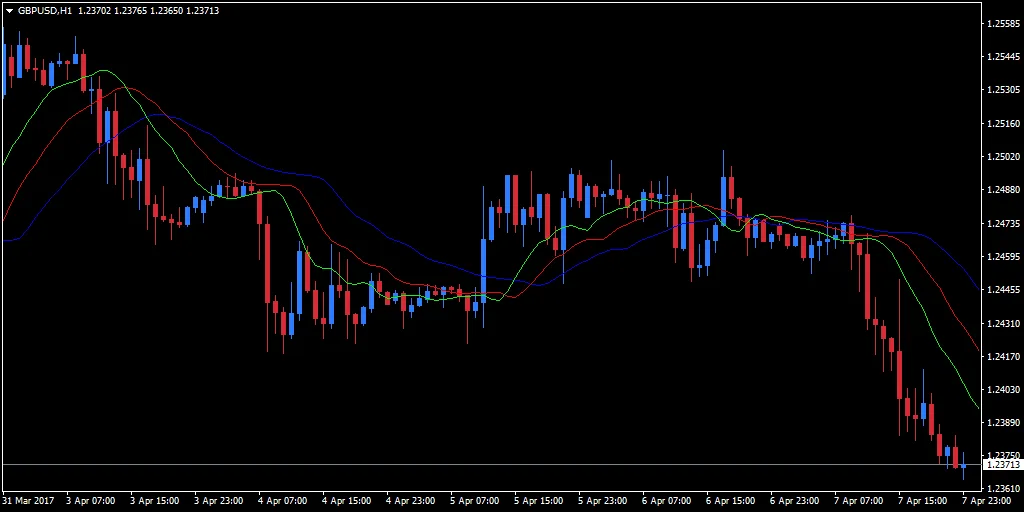1024x512 pixels.
Task: Click the 1.24455 price scale label
Action: [1003, 290]
